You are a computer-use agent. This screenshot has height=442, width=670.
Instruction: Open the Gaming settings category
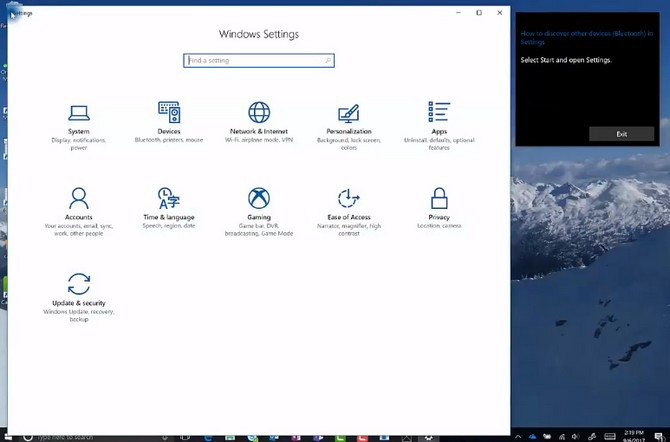pyautogui.click(x=259, y=204)
